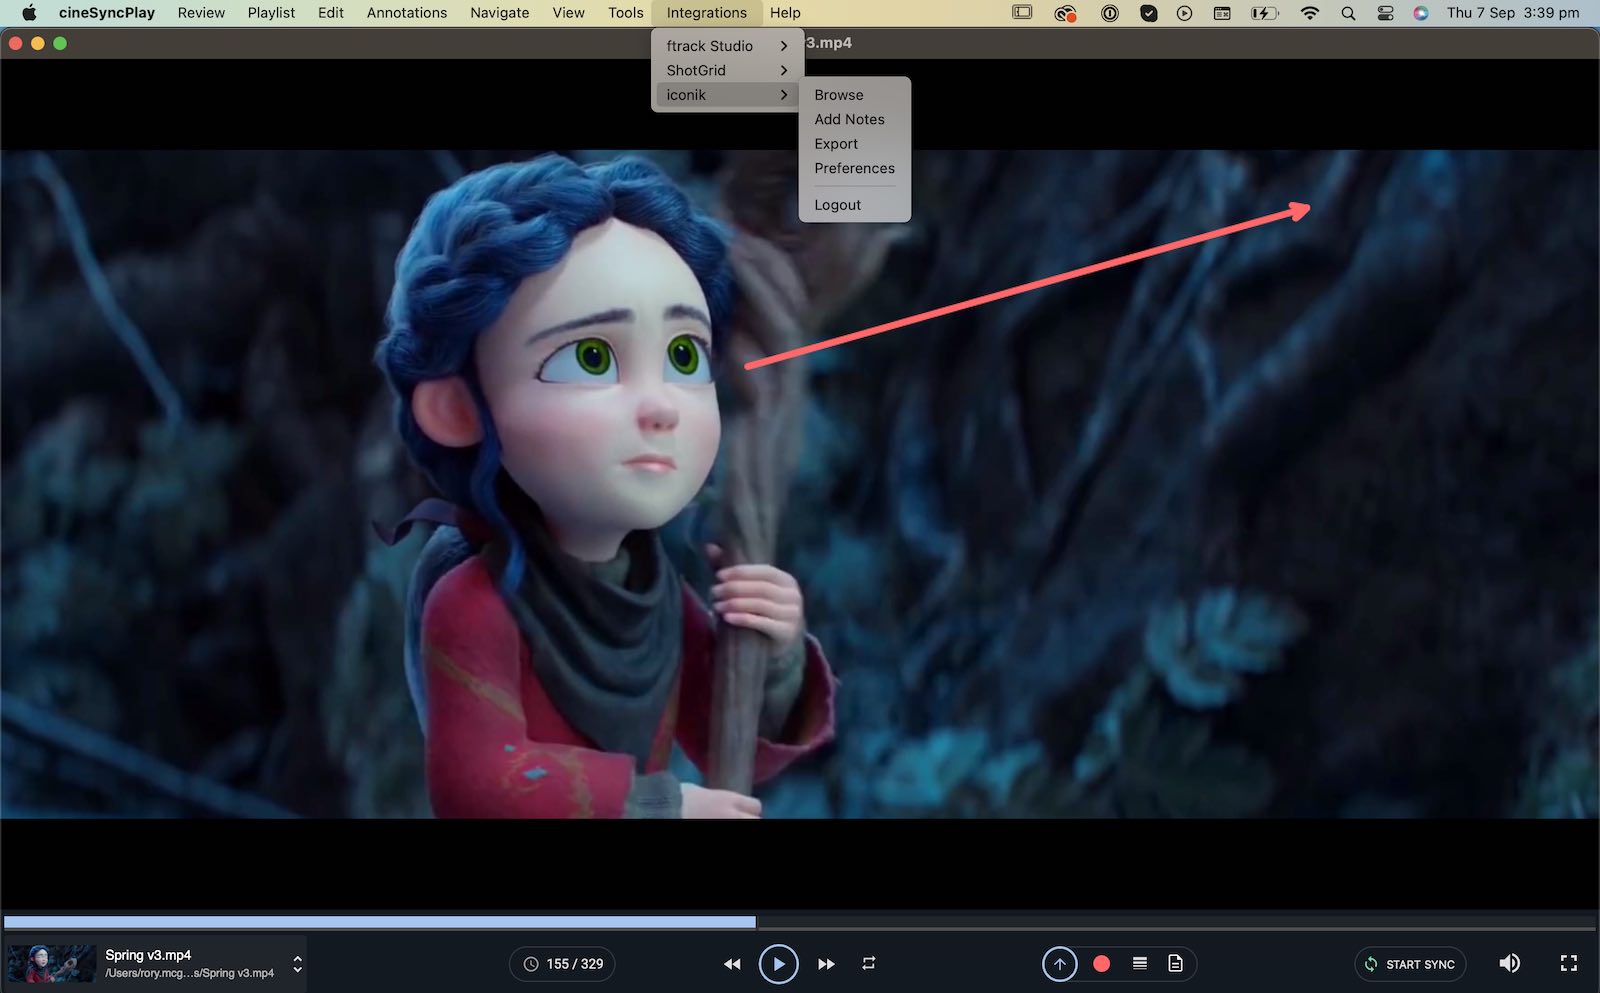Expand the ftrack Studio submenu
This screenshot has width=1600, height=993.
pos(727,46)
